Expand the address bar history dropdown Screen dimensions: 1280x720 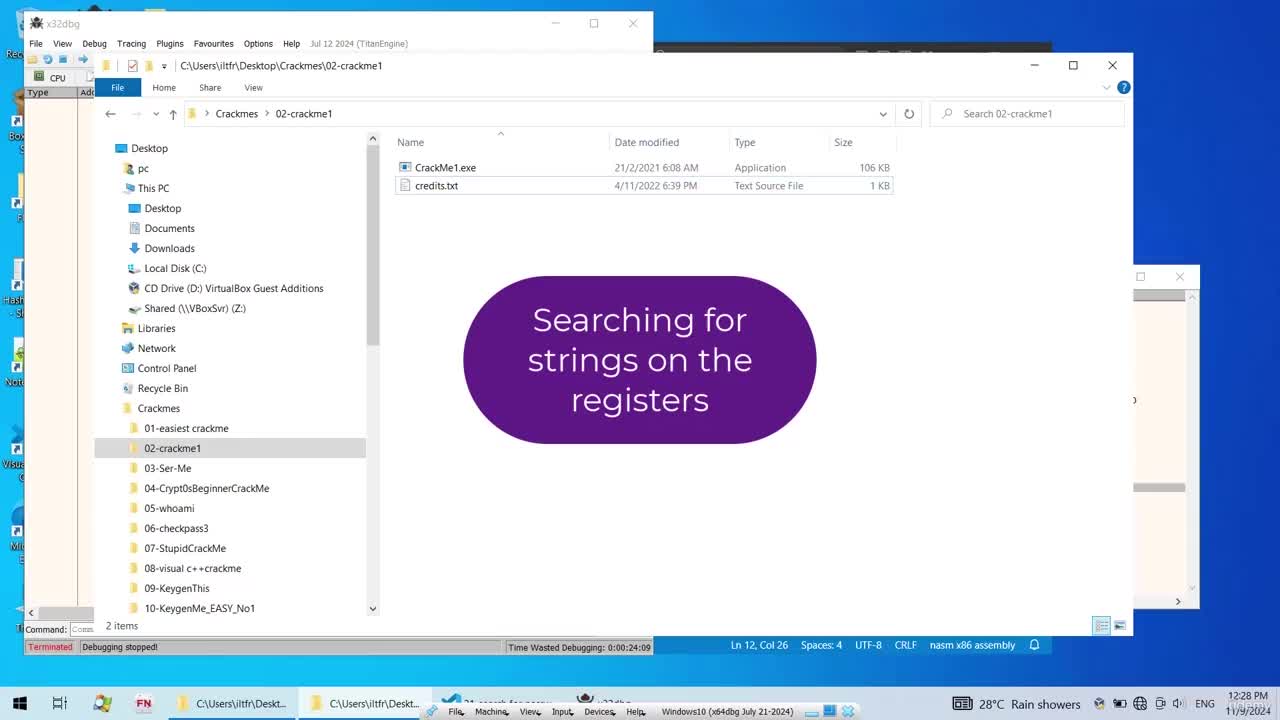(x=883, y=114)
